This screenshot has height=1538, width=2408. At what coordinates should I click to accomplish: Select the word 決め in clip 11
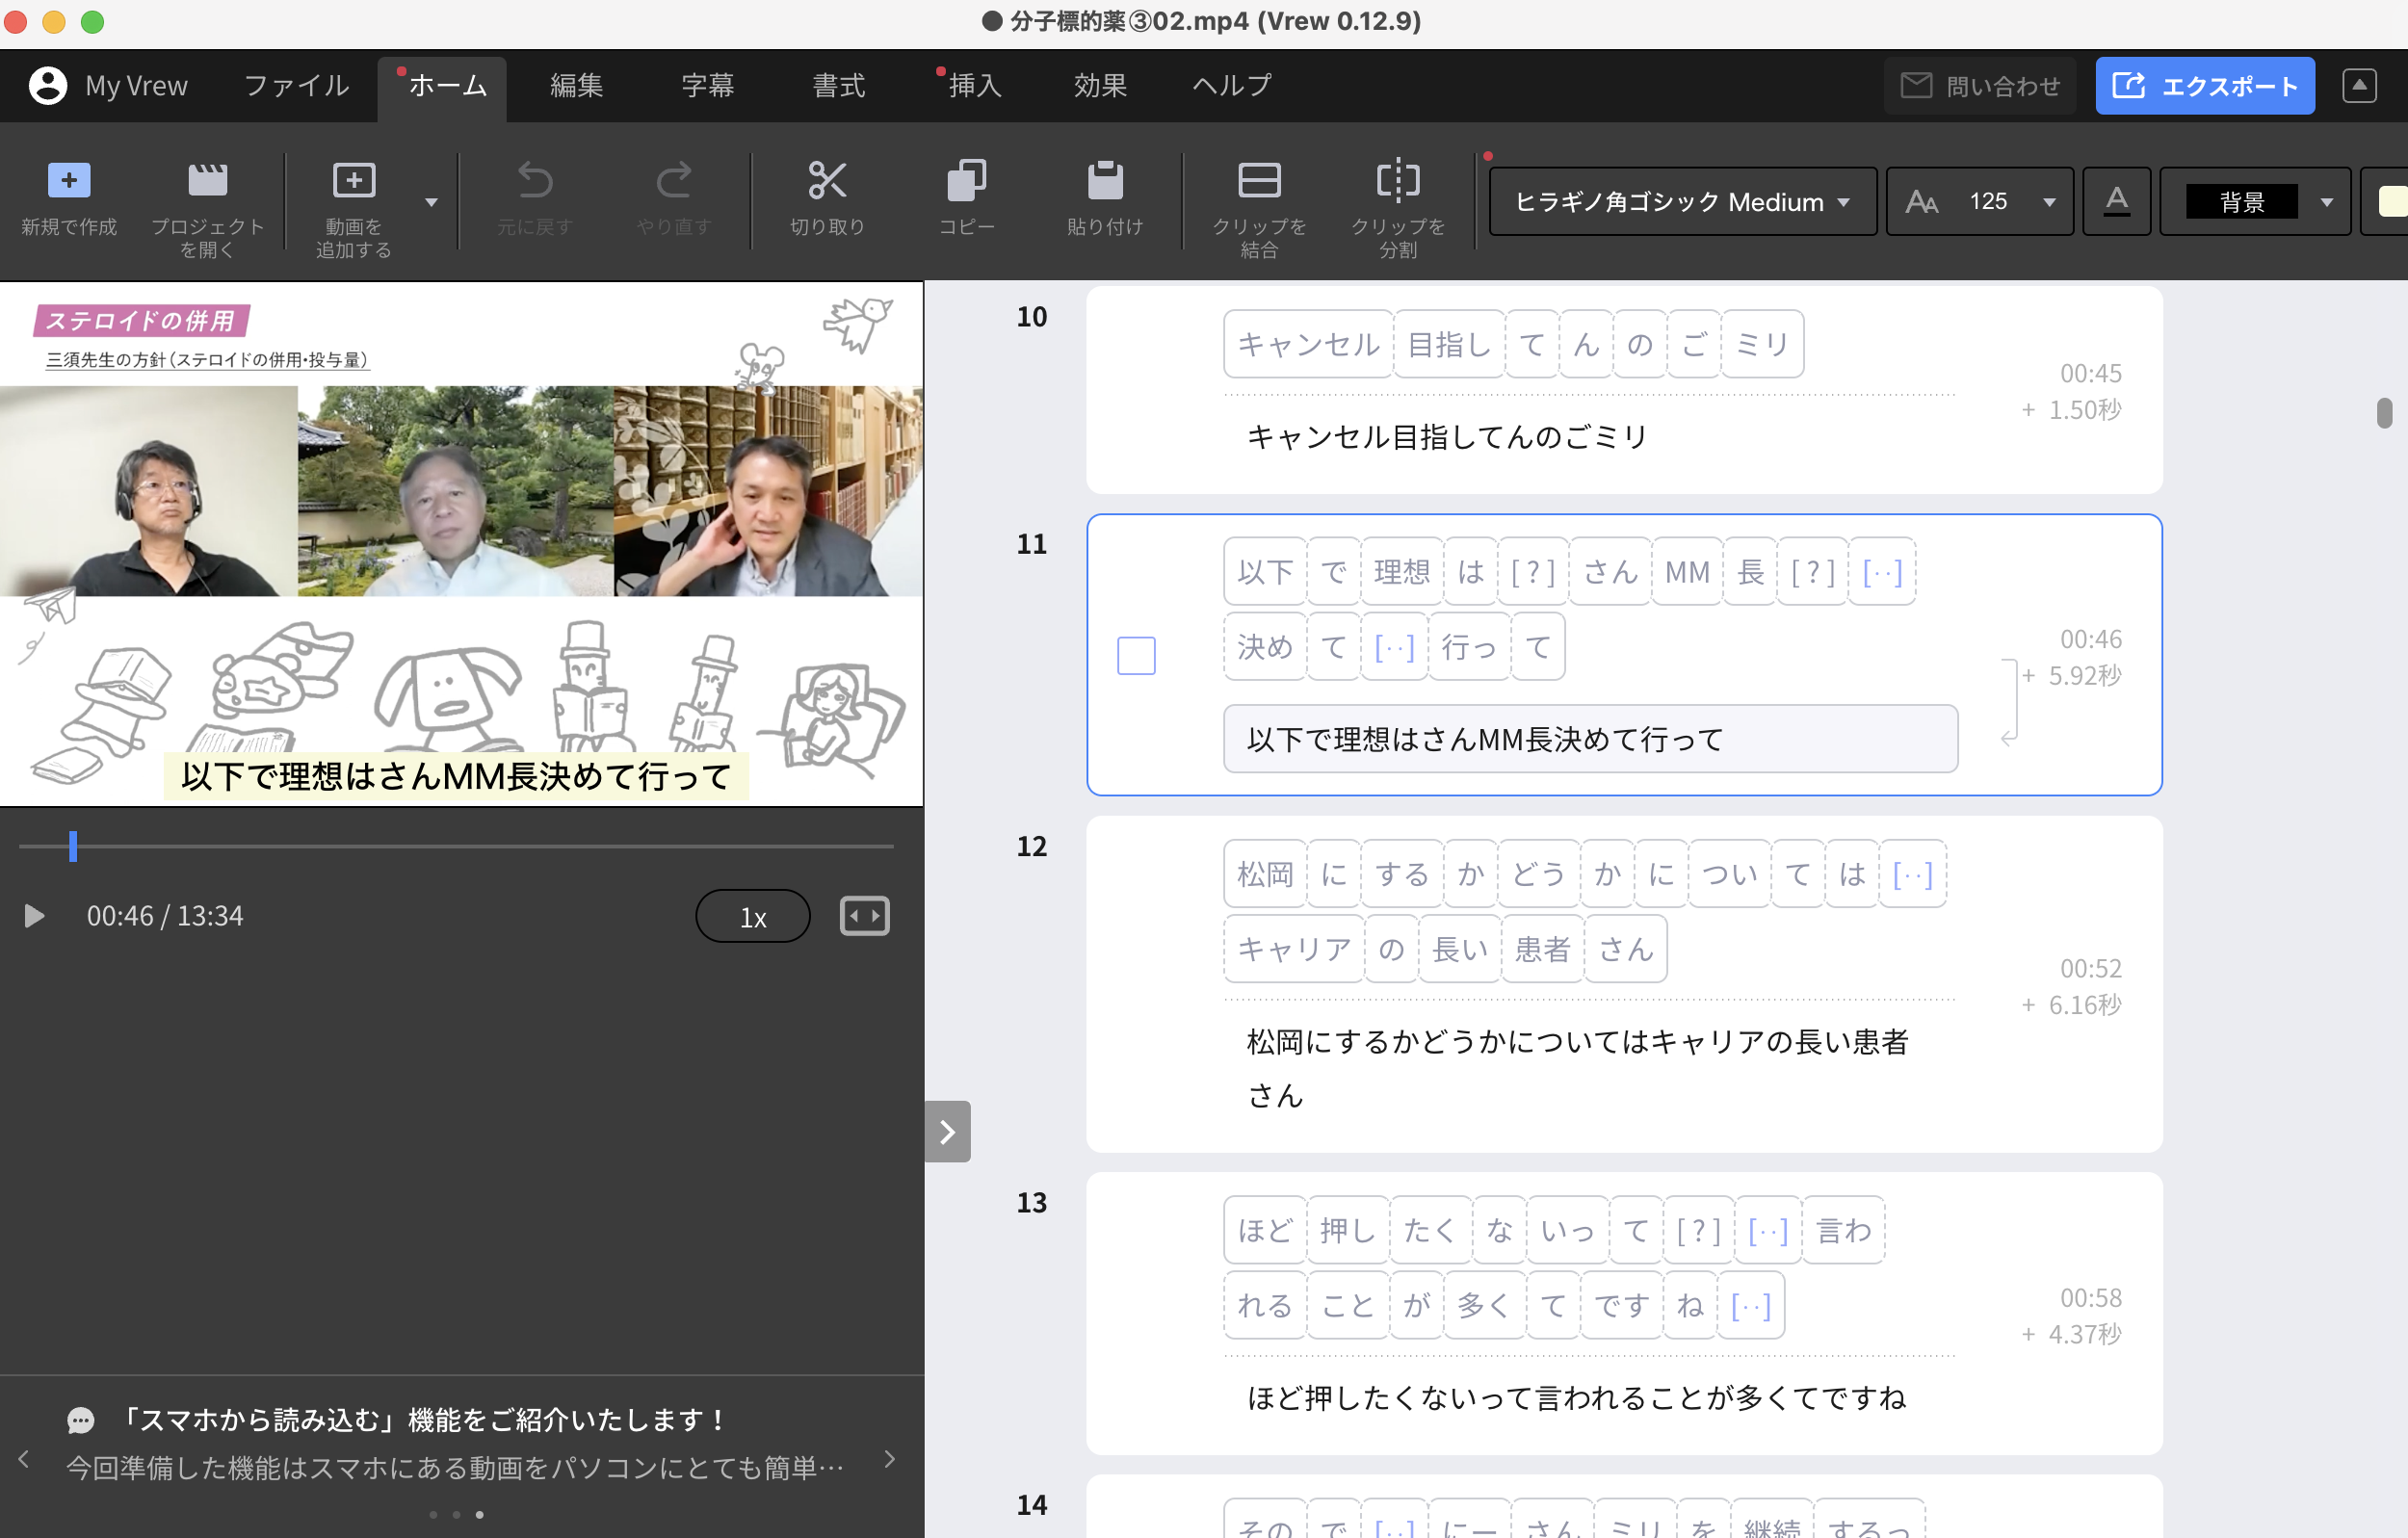point(1265,647)
